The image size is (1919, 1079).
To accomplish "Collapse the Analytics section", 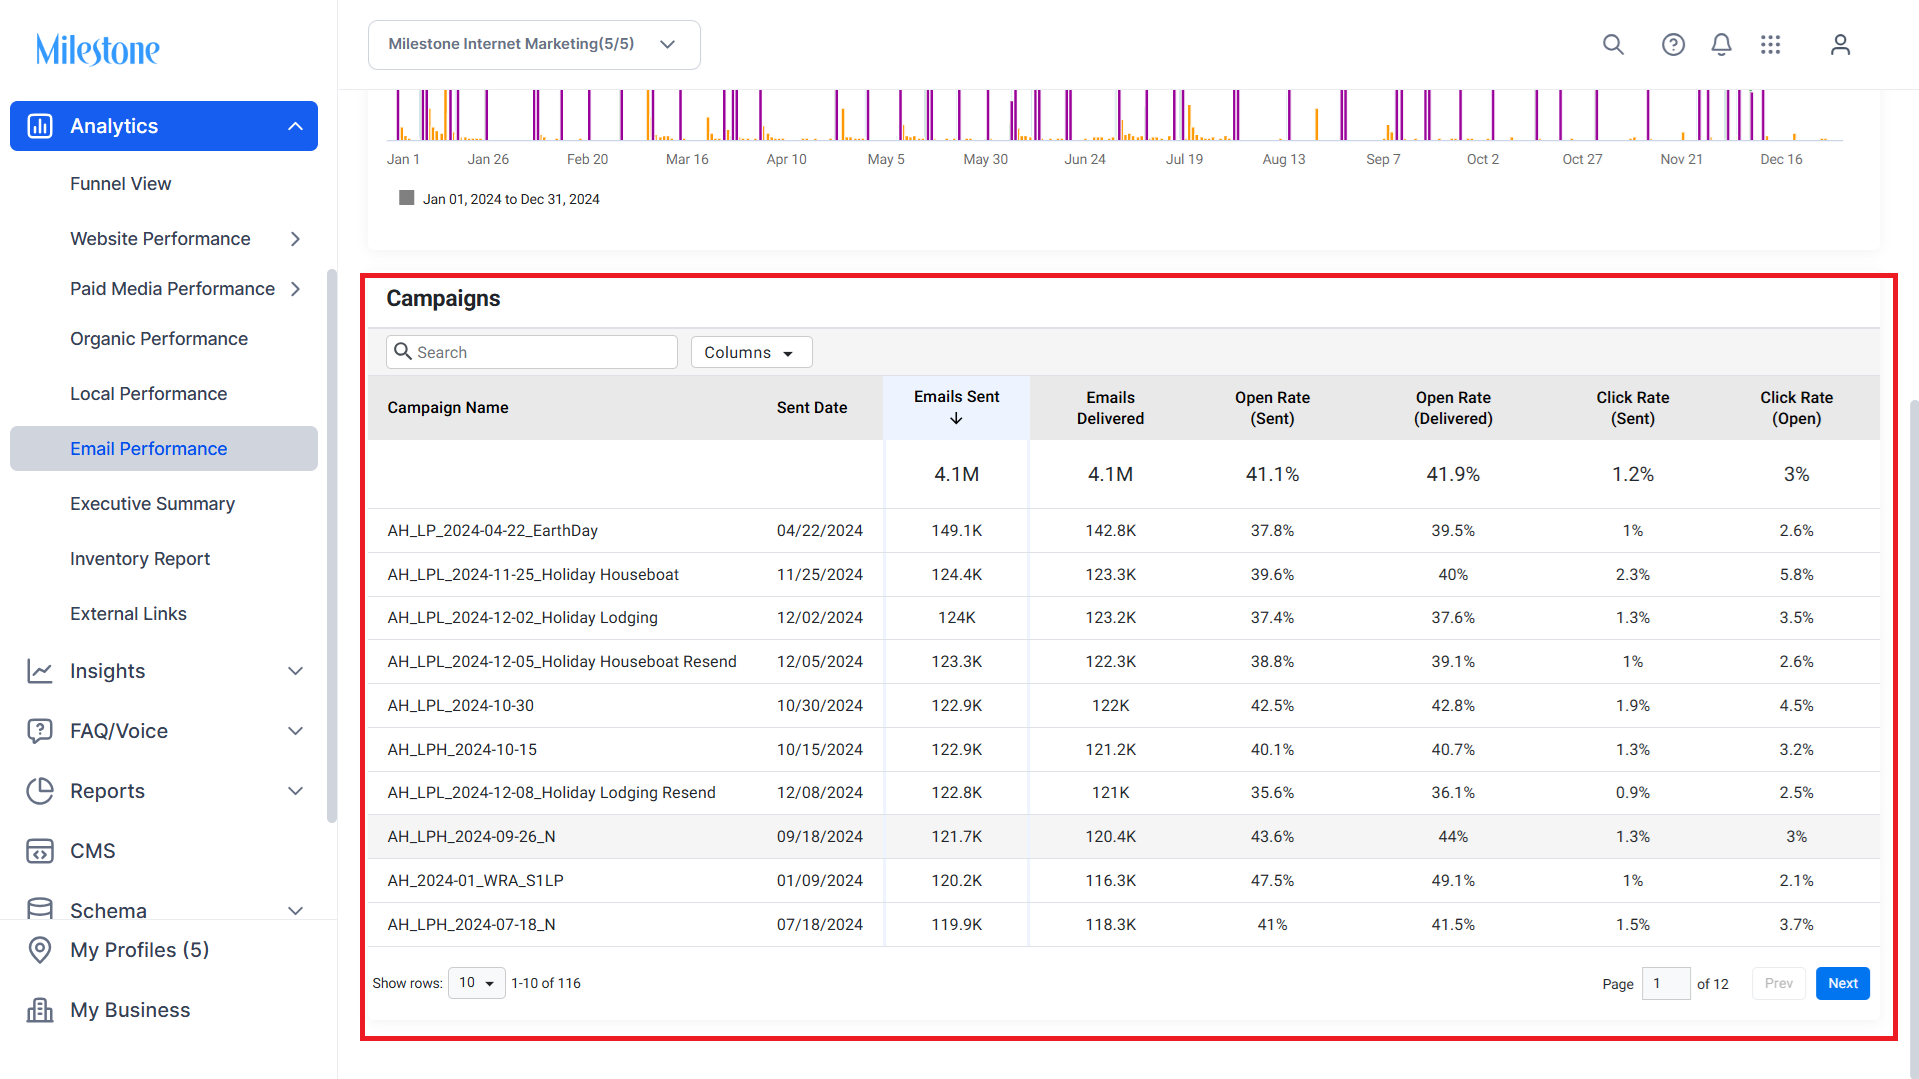I will coord(295,126).
